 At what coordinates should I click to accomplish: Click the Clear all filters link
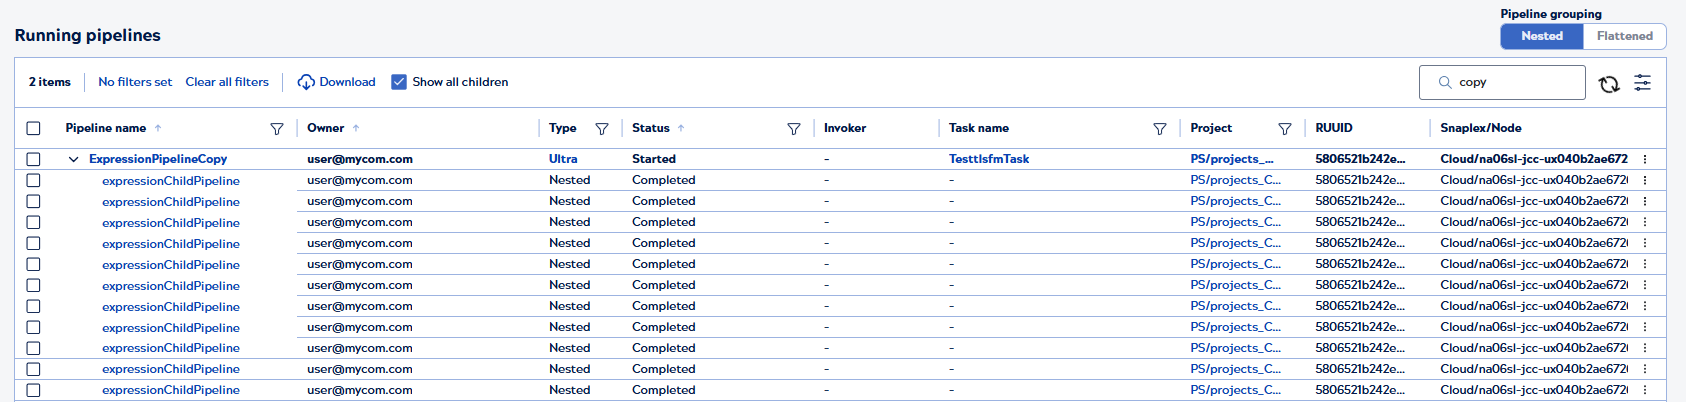coord(227,82)
